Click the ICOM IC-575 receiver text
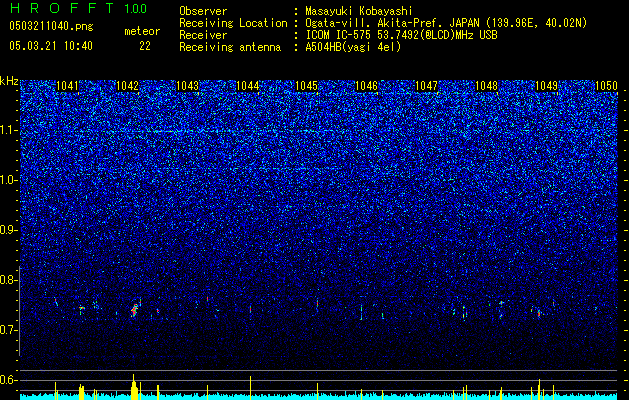Viewport: 629px width, 400px height. pos(401,35)
